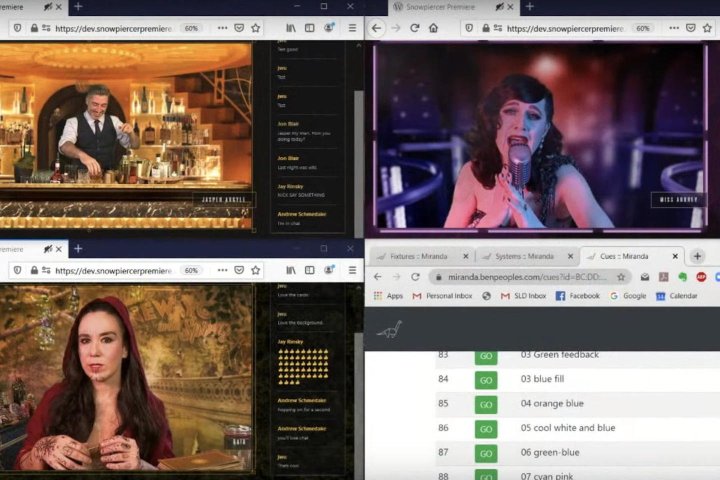Reload the Miranda cues page in Chrome

(x=416, y=277)
